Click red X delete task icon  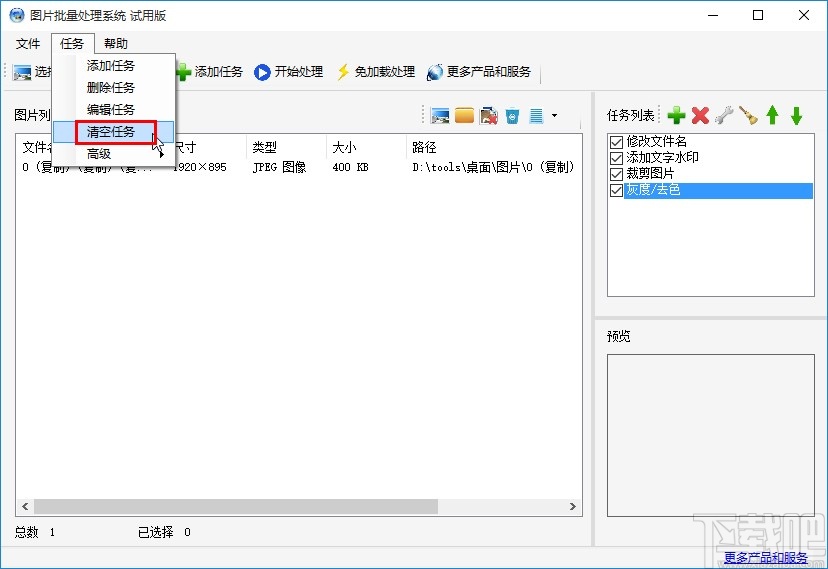pyautogui.click(x=700, y=115)
